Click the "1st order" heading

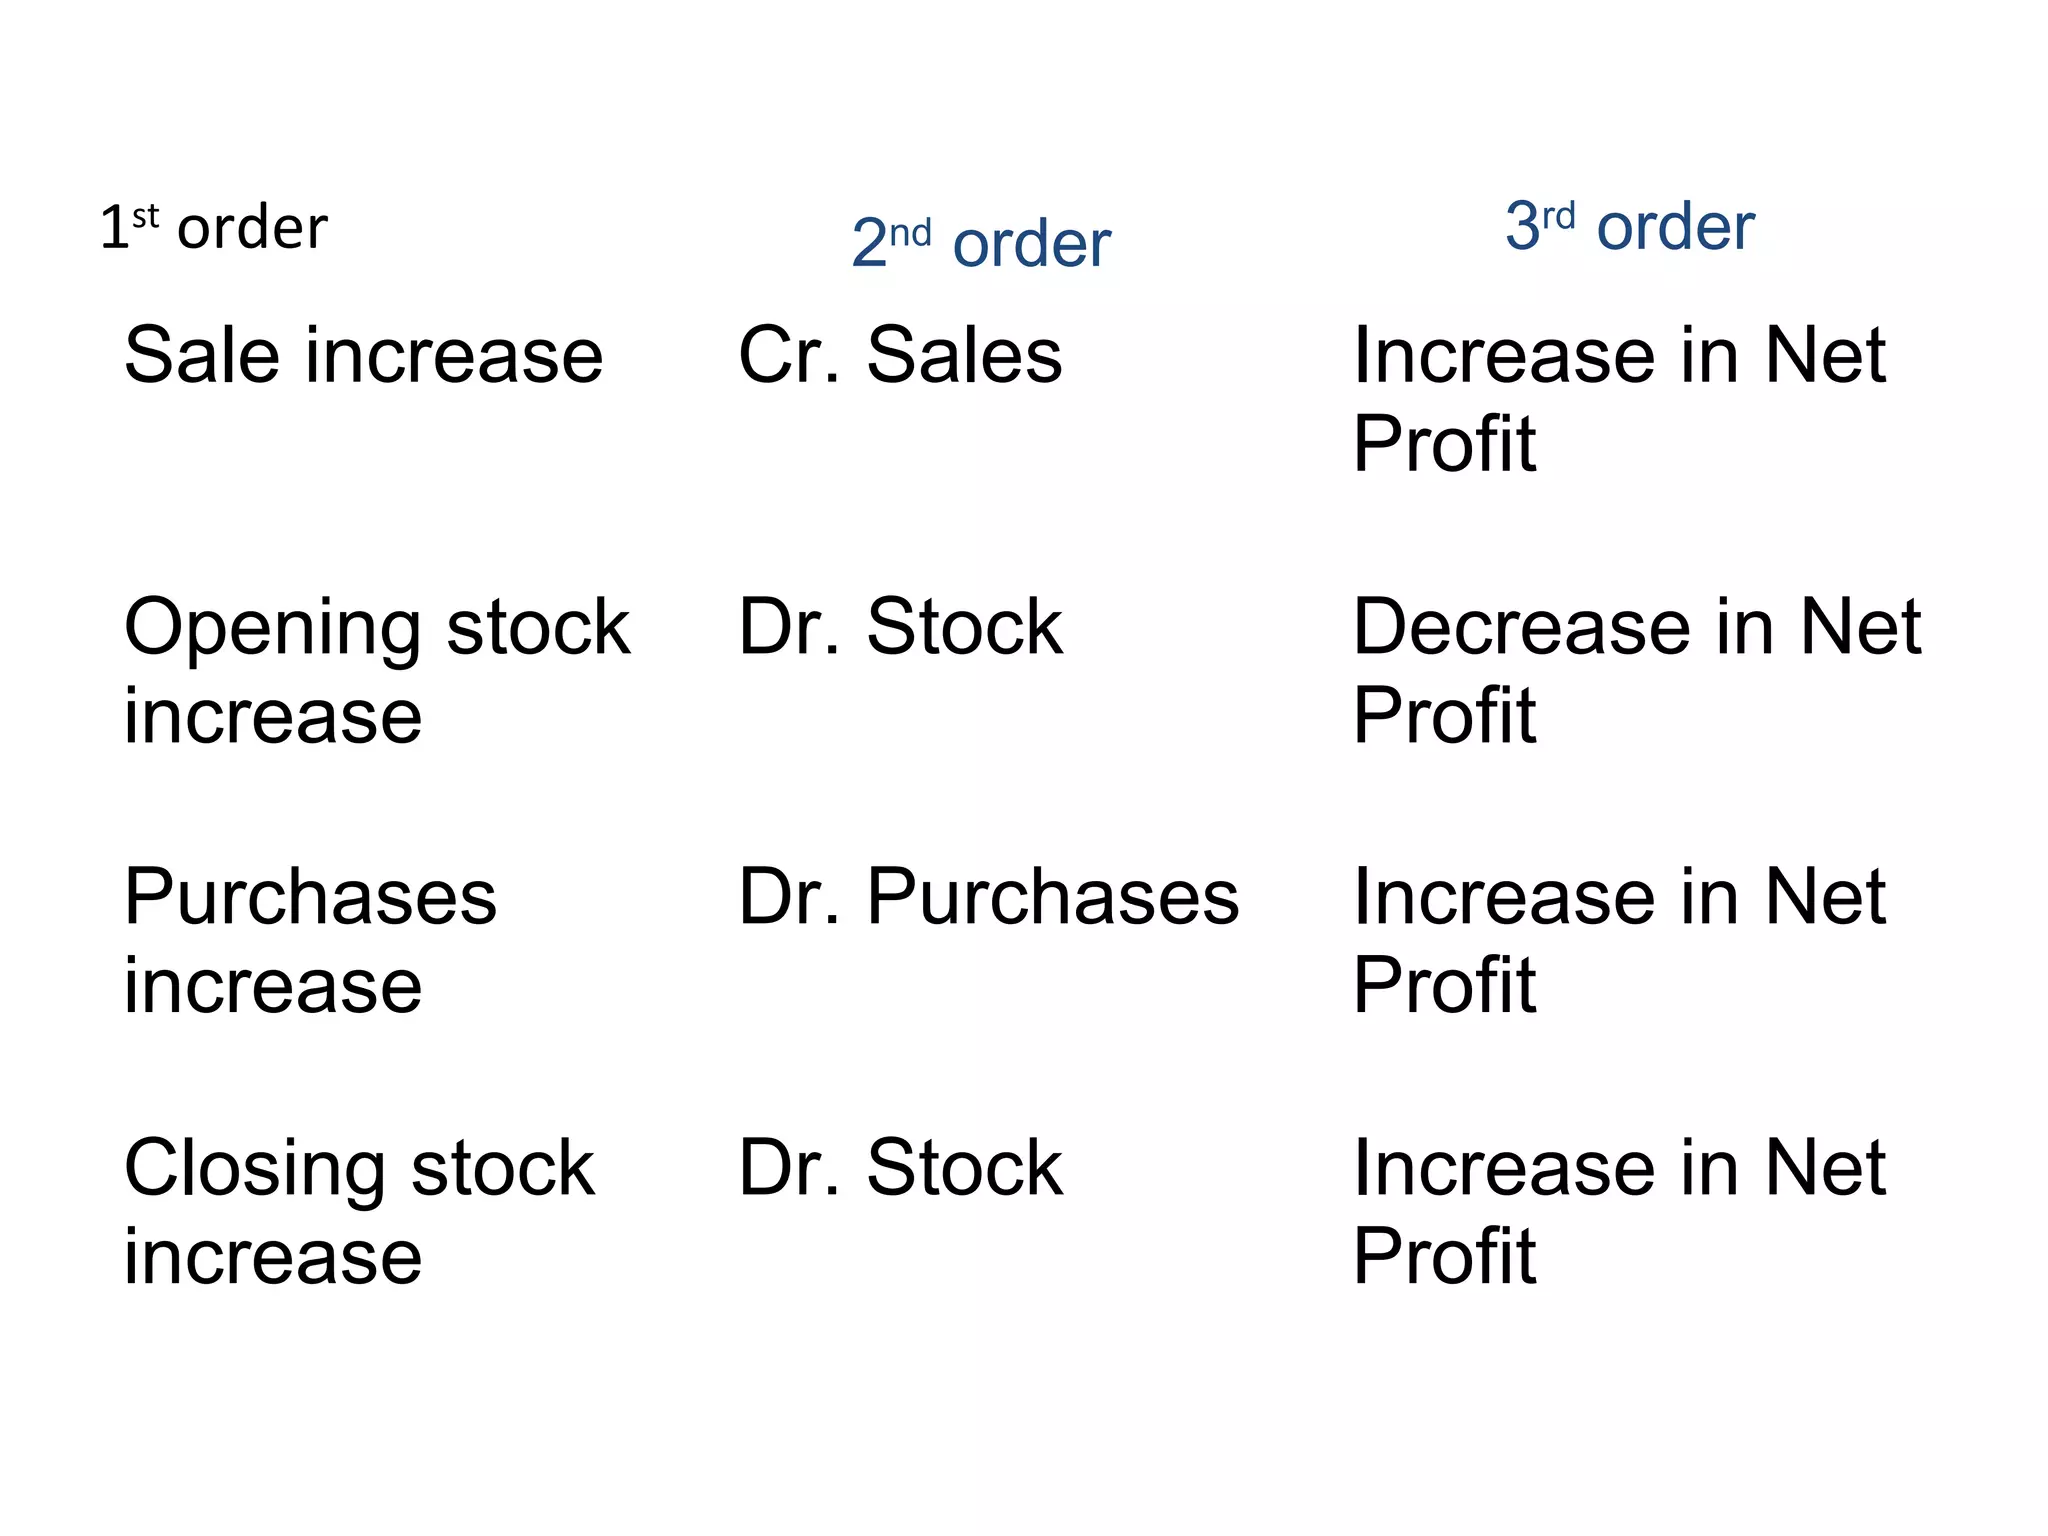click(214, 228)
